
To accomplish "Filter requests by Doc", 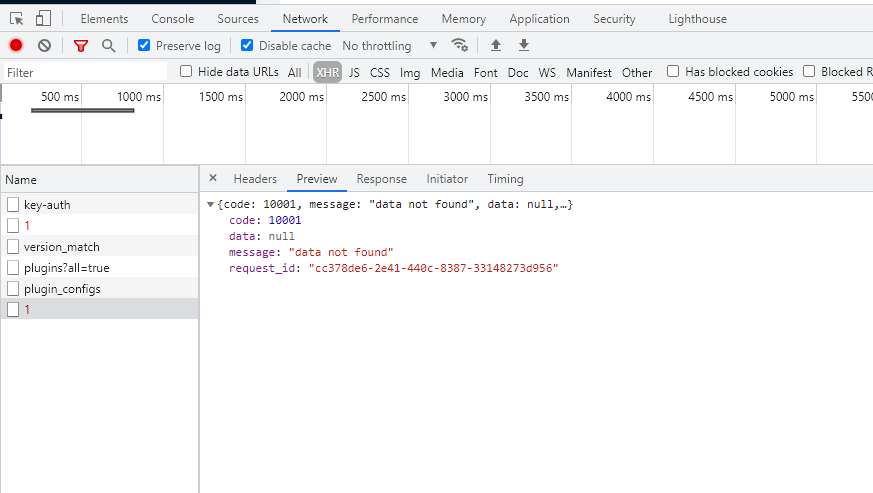I will (x=518, y=72).
